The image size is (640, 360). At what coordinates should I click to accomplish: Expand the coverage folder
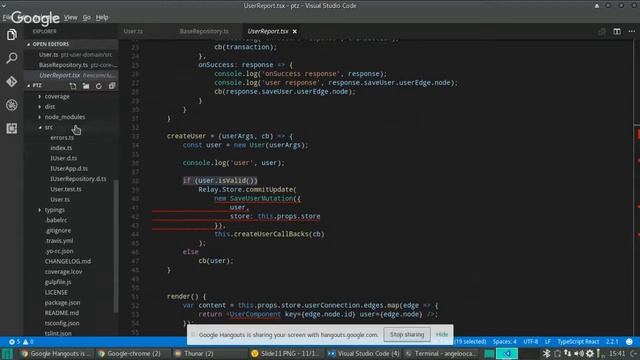pos(57,96)
